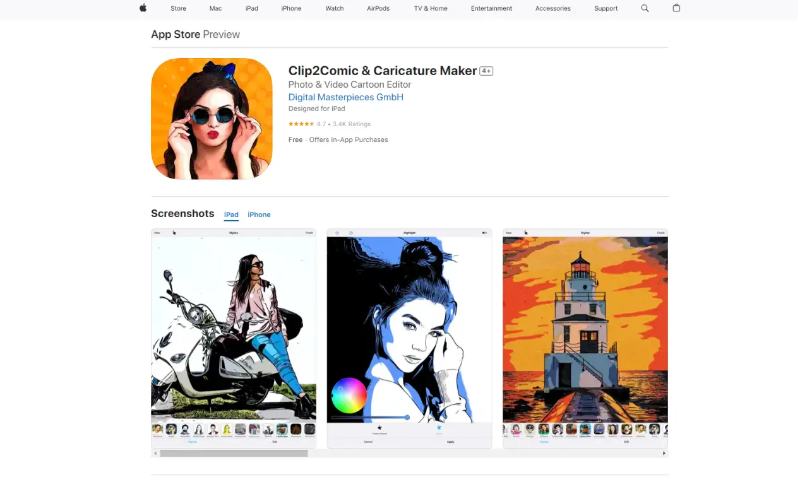Screen dimensions: 798x498
Task: Open the Store menu
Action: pyautogui.click(x=178, y=9)
